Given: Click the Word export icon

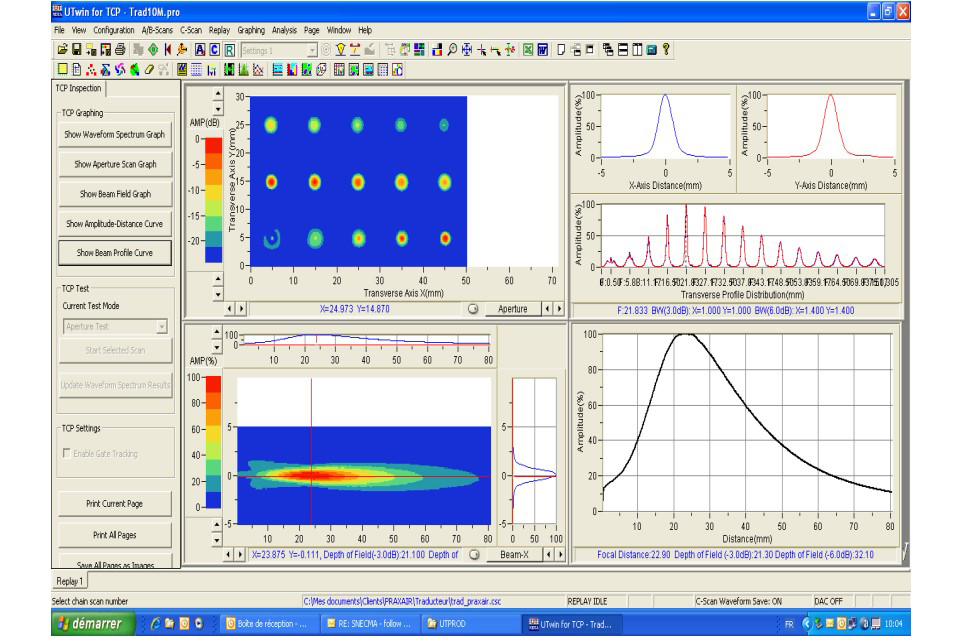Looking at the screenshot, I should pyautogui.click(x=542, y=49).
